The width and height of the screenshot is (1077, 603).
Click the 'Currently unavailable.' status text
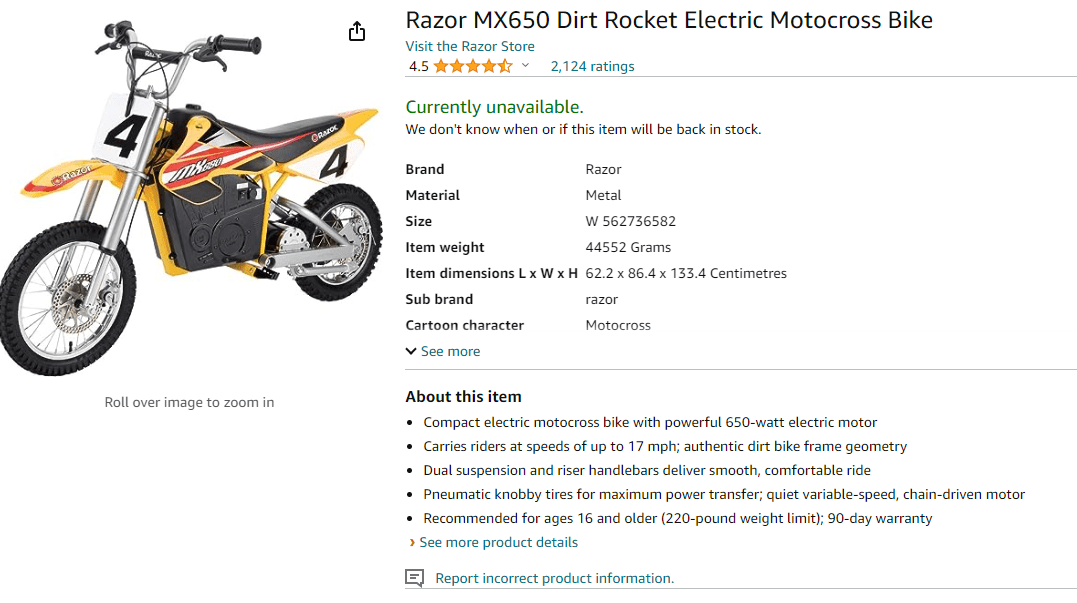(494, 107)
